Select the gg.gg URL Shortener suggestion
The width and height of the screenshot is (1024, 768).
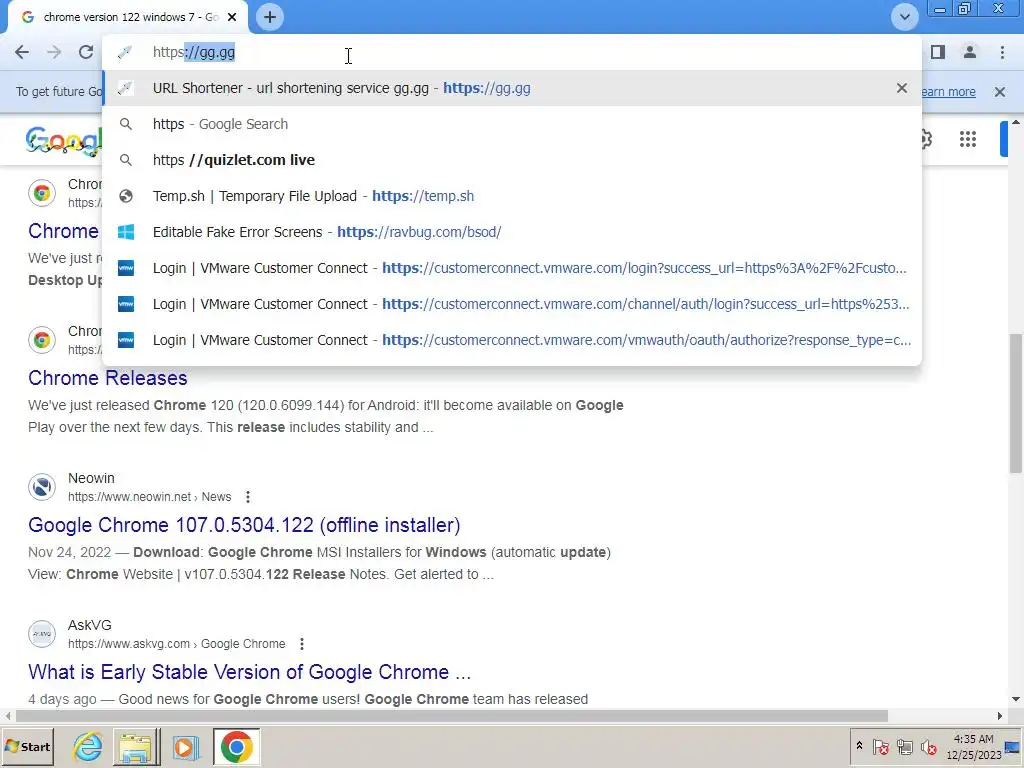[x=512, y=88]
